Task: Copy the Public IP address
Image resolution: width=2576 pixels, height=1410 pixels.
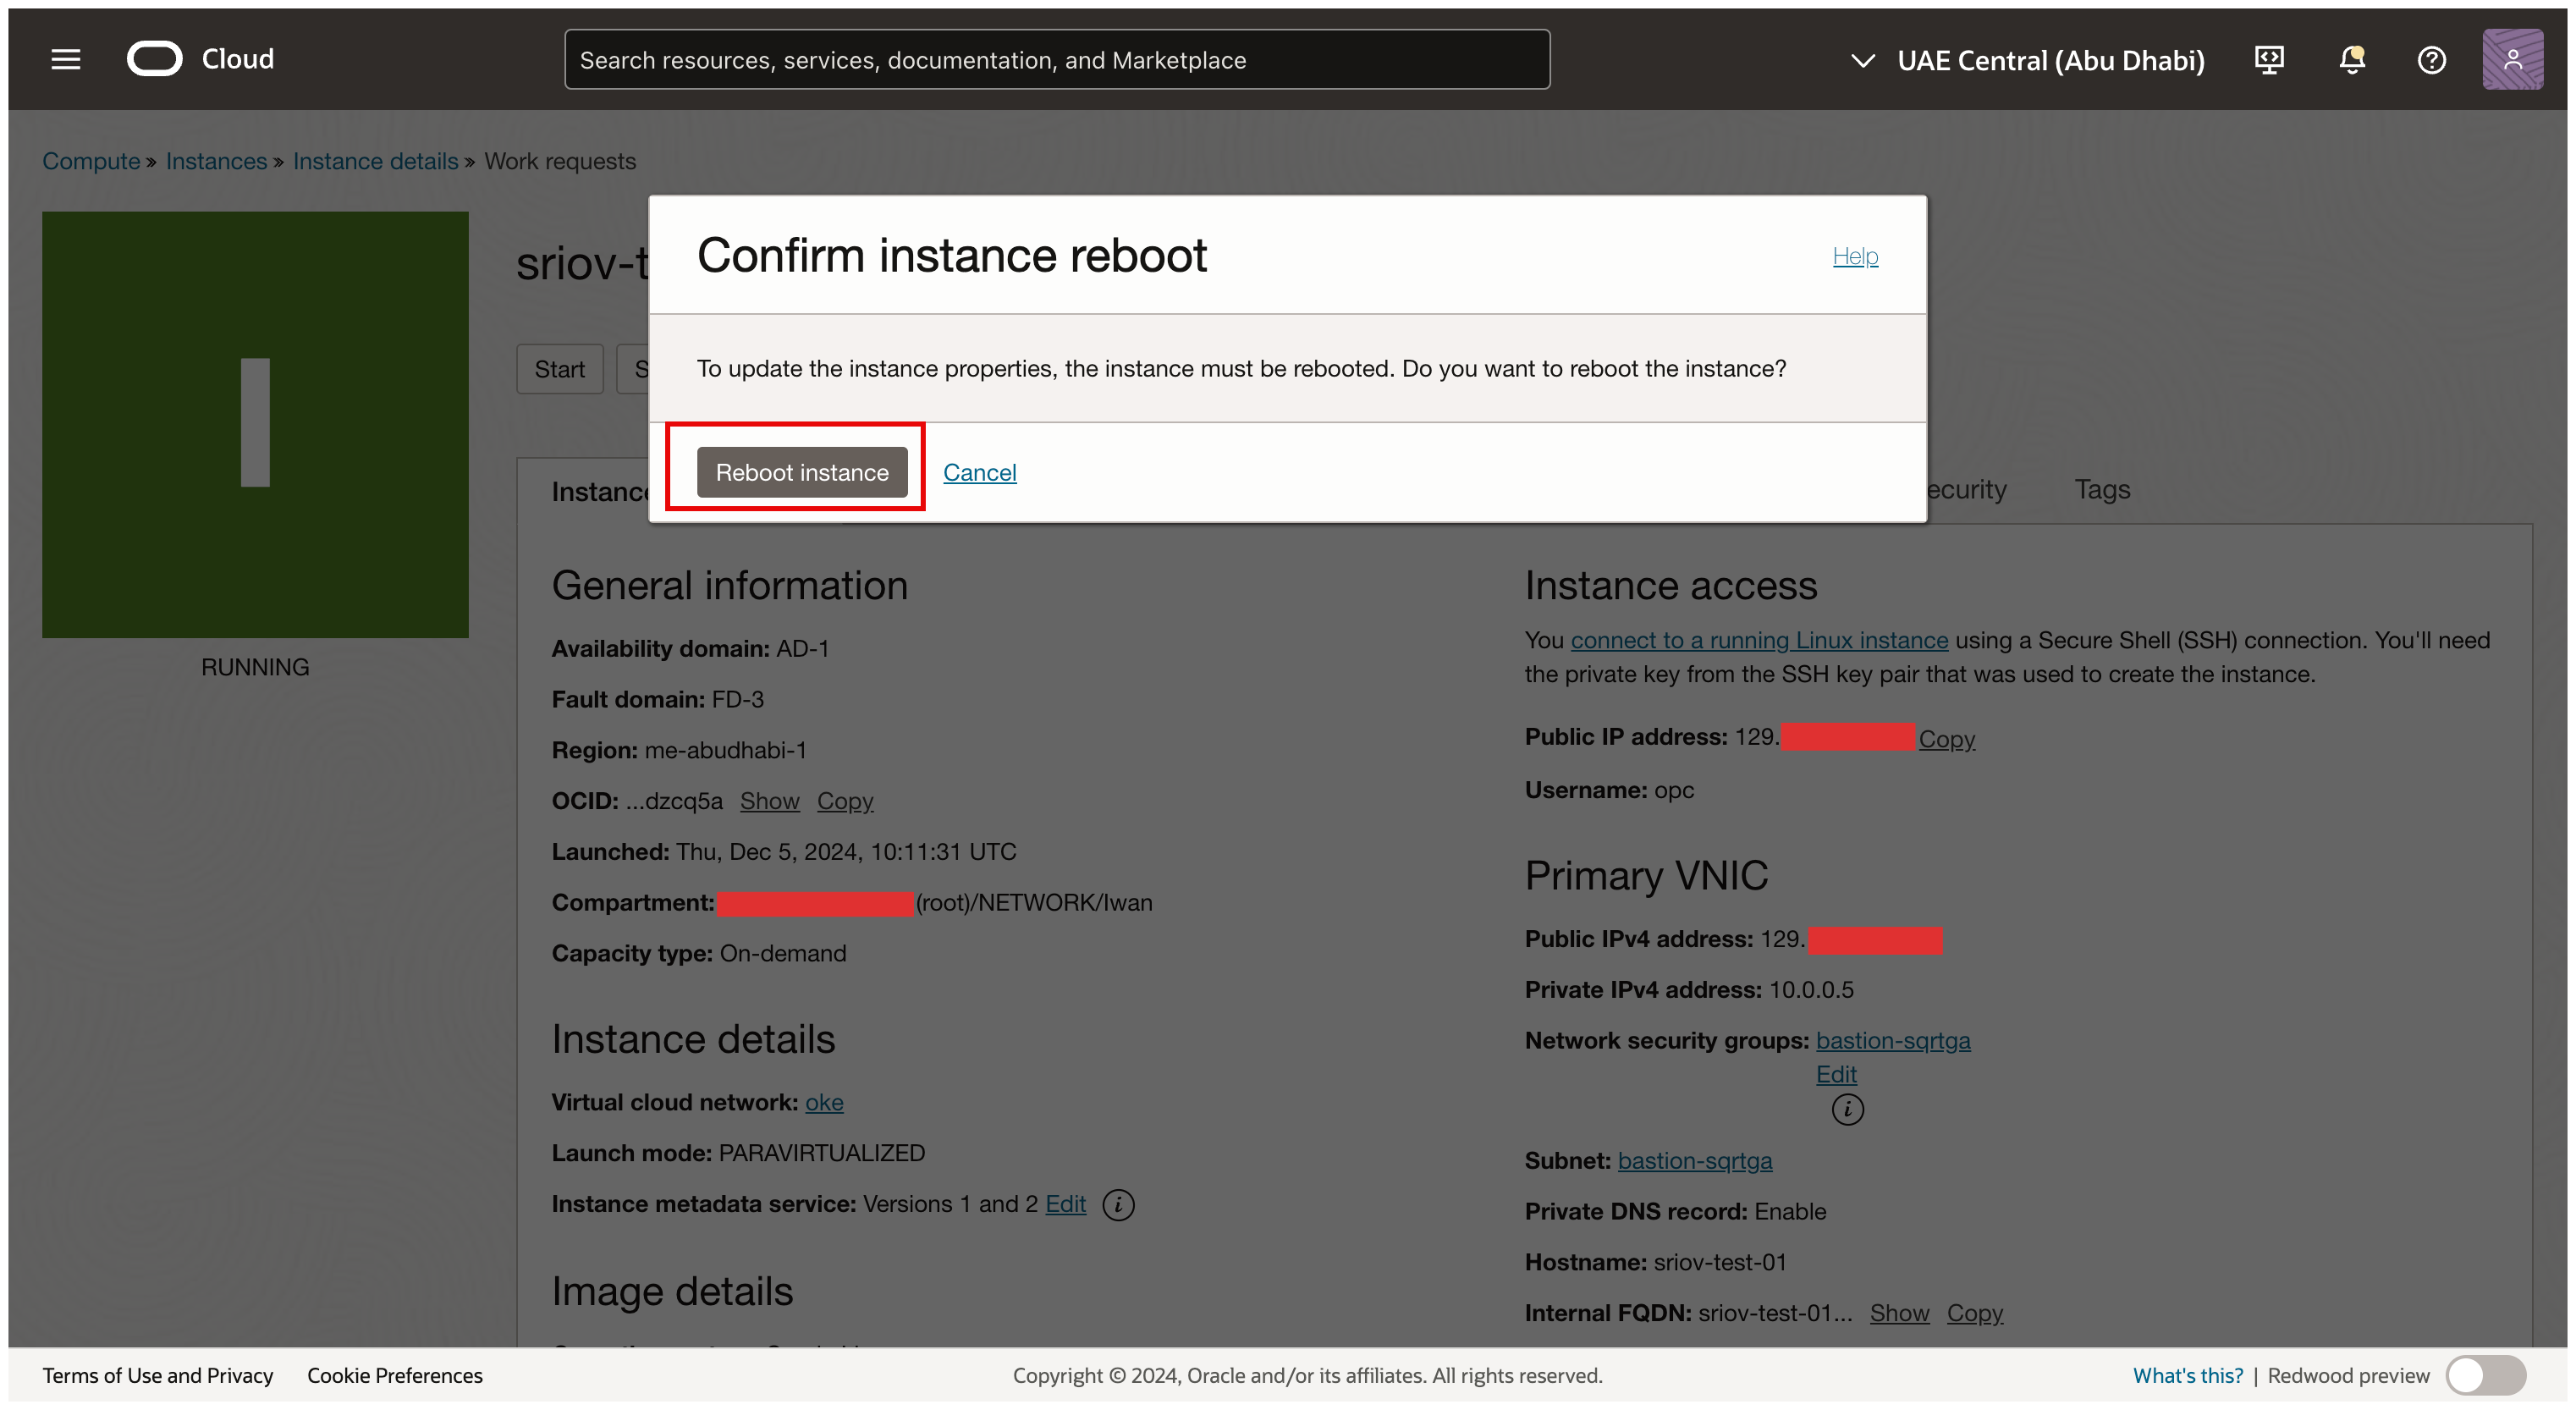Action: tap(1946, 739)
